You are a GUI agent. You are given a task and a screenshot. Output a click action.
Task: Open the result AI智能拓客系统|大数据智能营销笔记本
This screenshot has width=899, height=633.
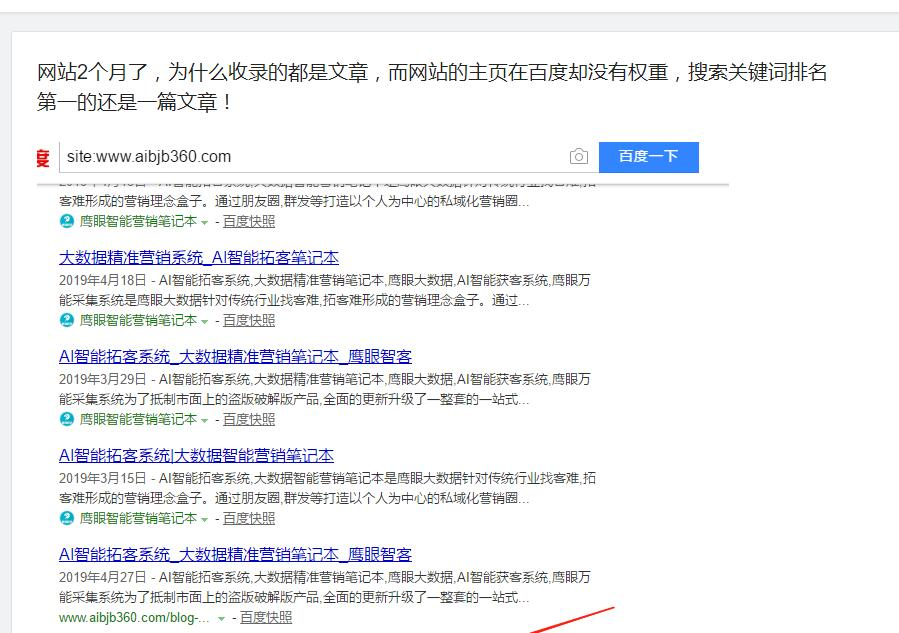(x=196, y=456)
